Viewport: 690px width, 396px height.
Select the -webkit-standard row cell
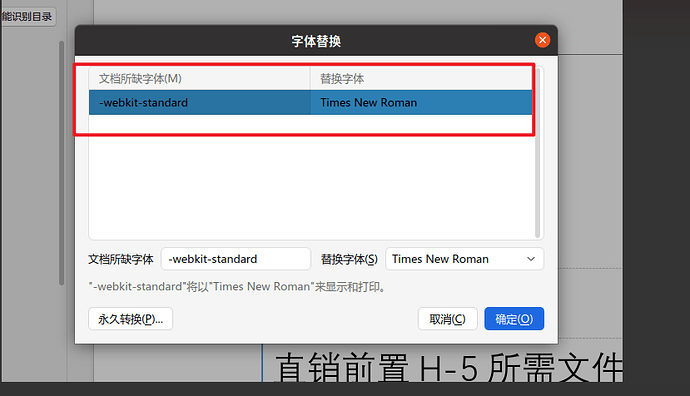(200, 103)
